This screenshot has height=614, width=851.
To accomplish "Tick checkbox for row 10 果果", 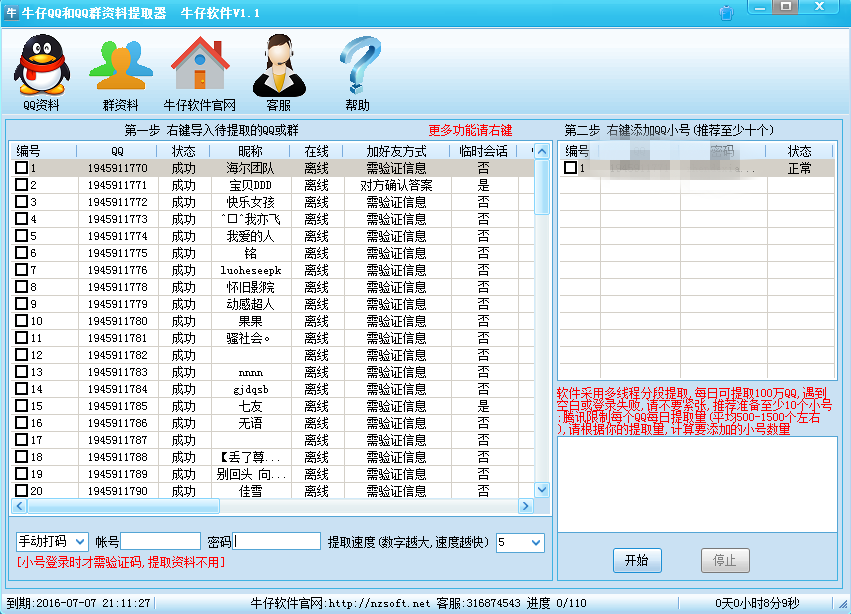I will 21,321.
